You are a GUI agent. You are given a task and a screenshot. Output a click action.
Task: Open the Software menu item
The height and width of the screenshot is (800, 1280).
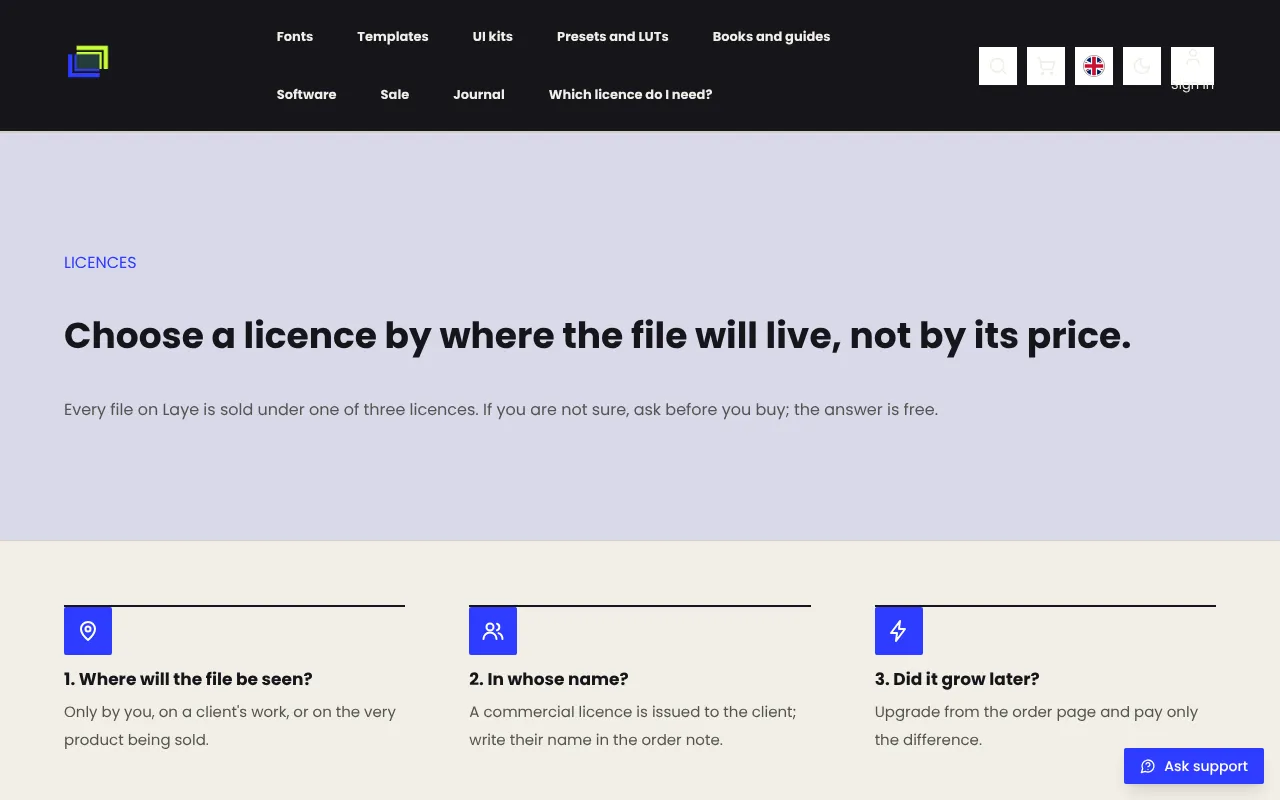[x=307, y=94]
